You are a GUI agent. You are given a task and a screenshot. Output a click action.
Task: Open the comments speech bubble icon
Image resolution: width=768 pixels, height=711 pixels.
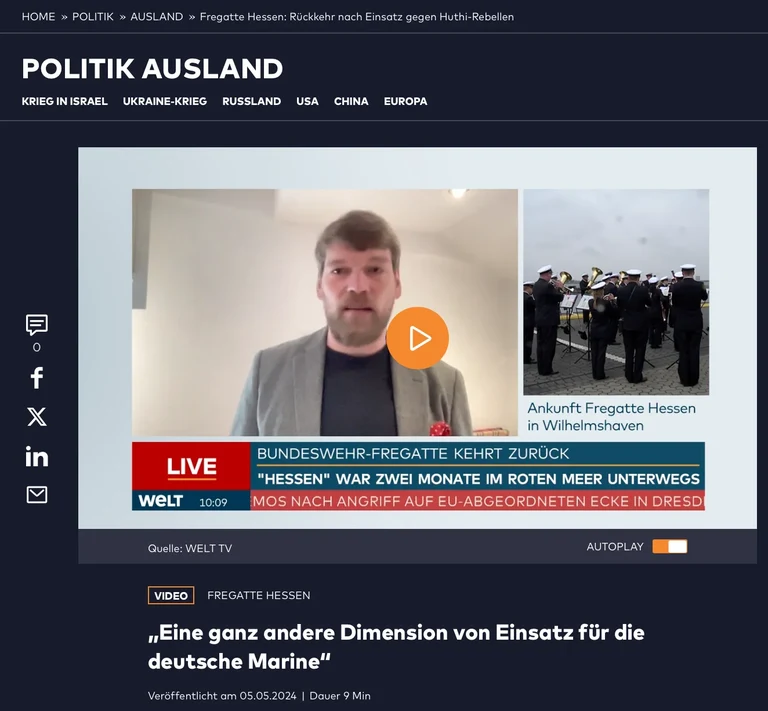[37, 325]
